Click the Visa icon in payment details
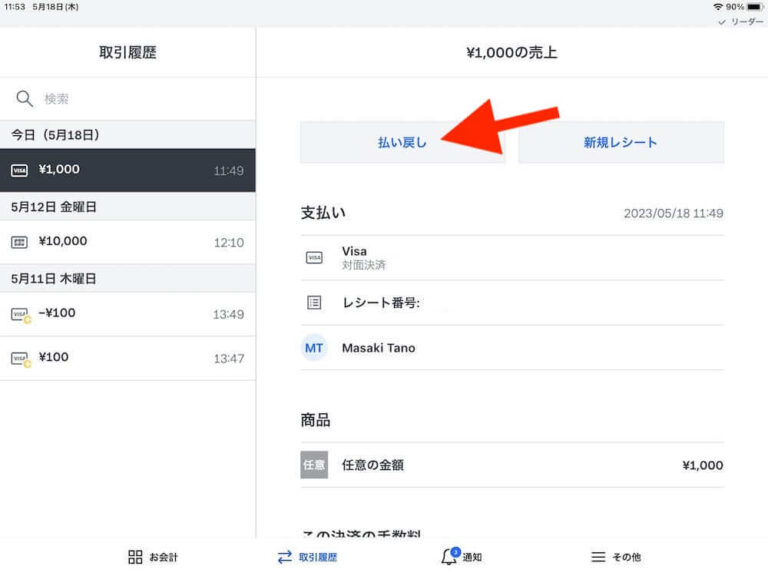The width and height of the screenshot is (768, 576). (314, 258)
